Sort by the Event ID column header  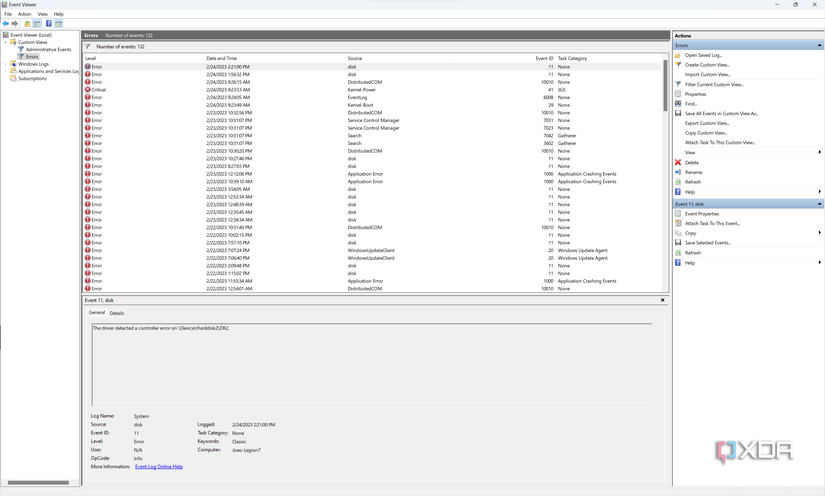pos(502,58)
